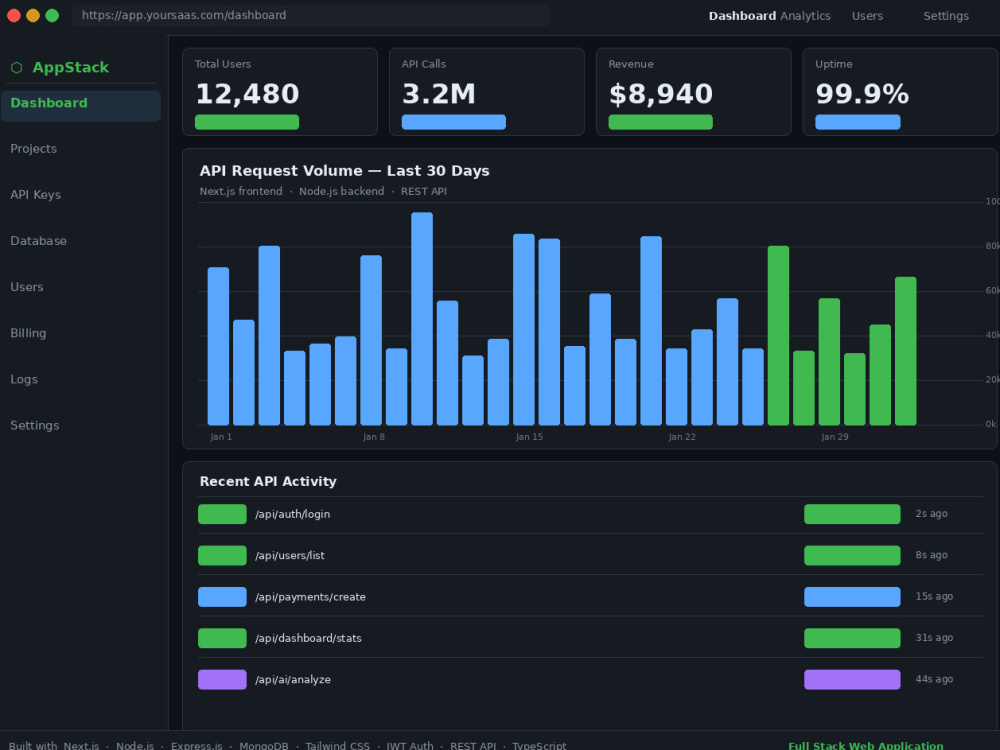Click the 44s ago timestamp
This screenshot has width=1000, height=750.
click(x=934, y=679)
